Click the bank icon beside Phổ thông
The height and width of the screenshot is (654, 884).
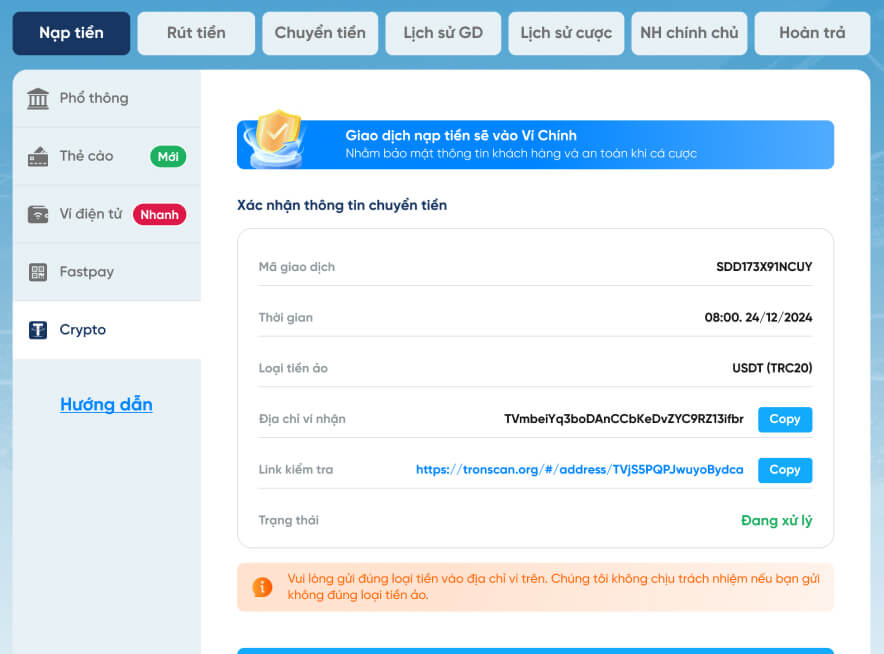(38, 98)
